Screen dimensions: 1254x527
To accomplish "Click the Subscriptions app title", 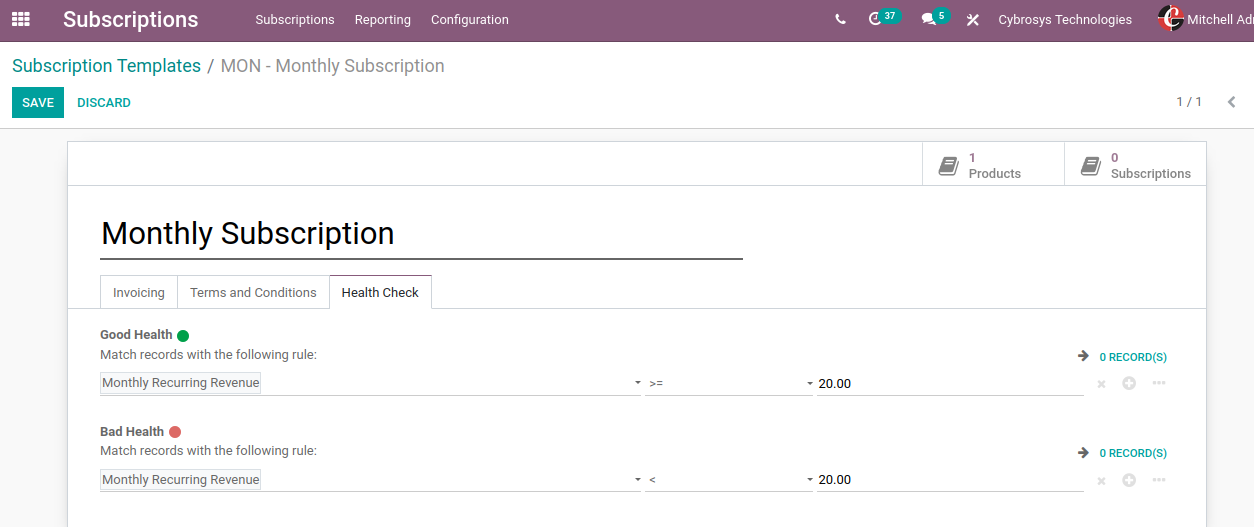I will 131,20.
